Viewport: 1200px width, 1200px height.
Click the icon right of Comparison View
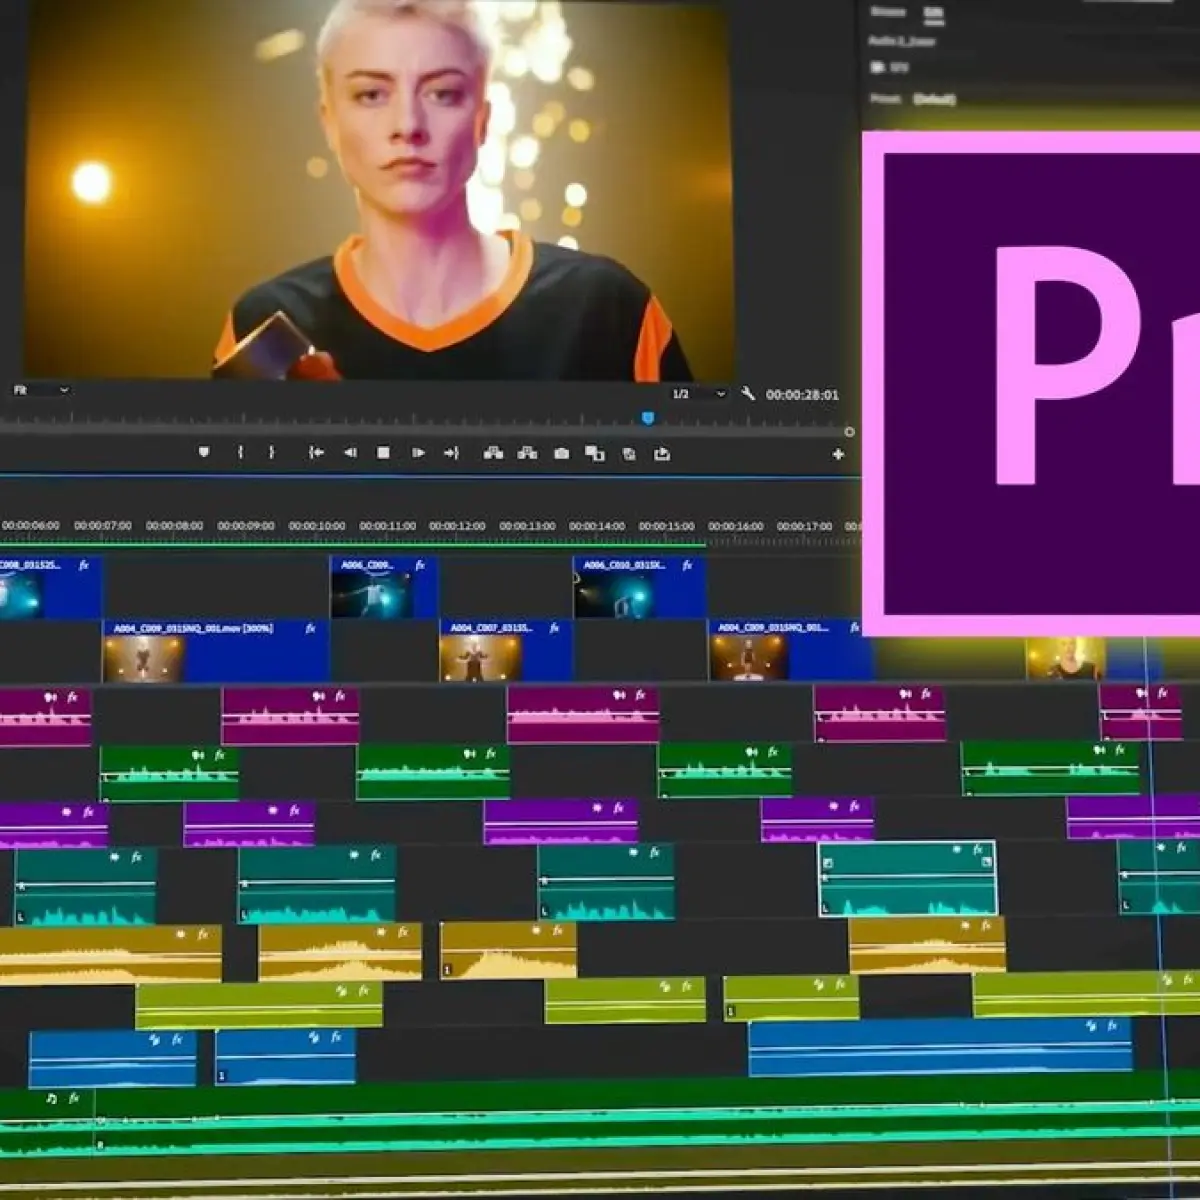coord(629,454)
